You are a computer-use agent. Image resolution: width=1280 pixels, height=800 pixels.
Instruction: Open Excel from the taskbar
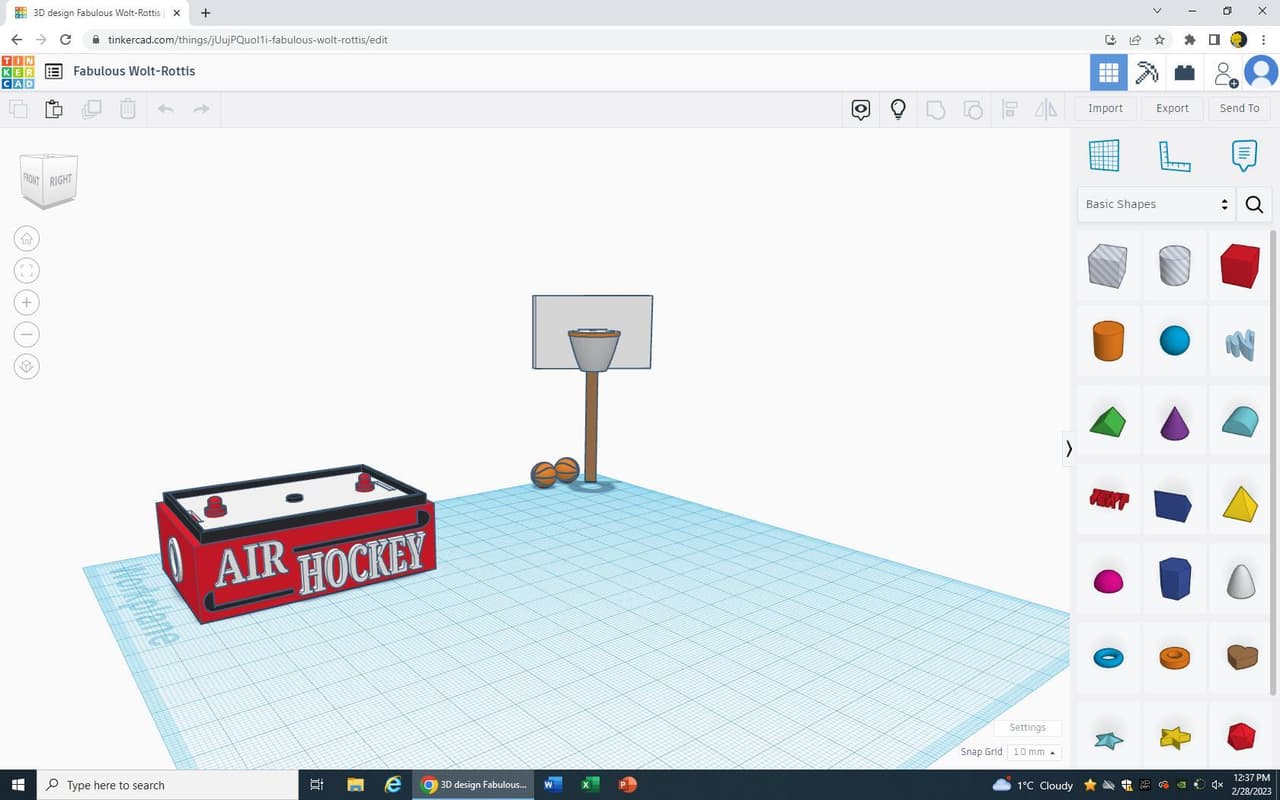point(590,785)
